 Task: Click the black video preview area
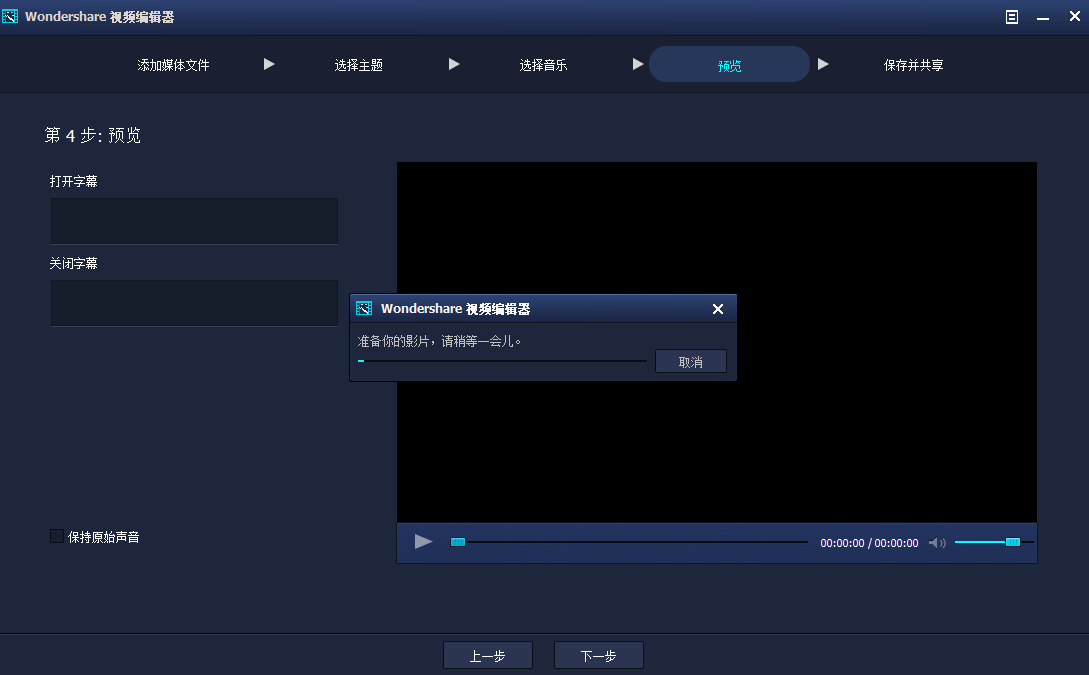pos(717,342)
